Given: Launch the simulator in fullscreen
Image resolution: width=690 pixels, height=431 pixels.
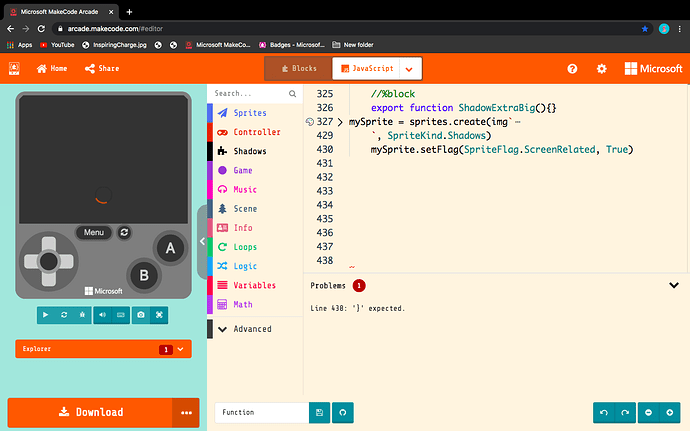Looking at the screenshot, I should [x=160, y=315].
